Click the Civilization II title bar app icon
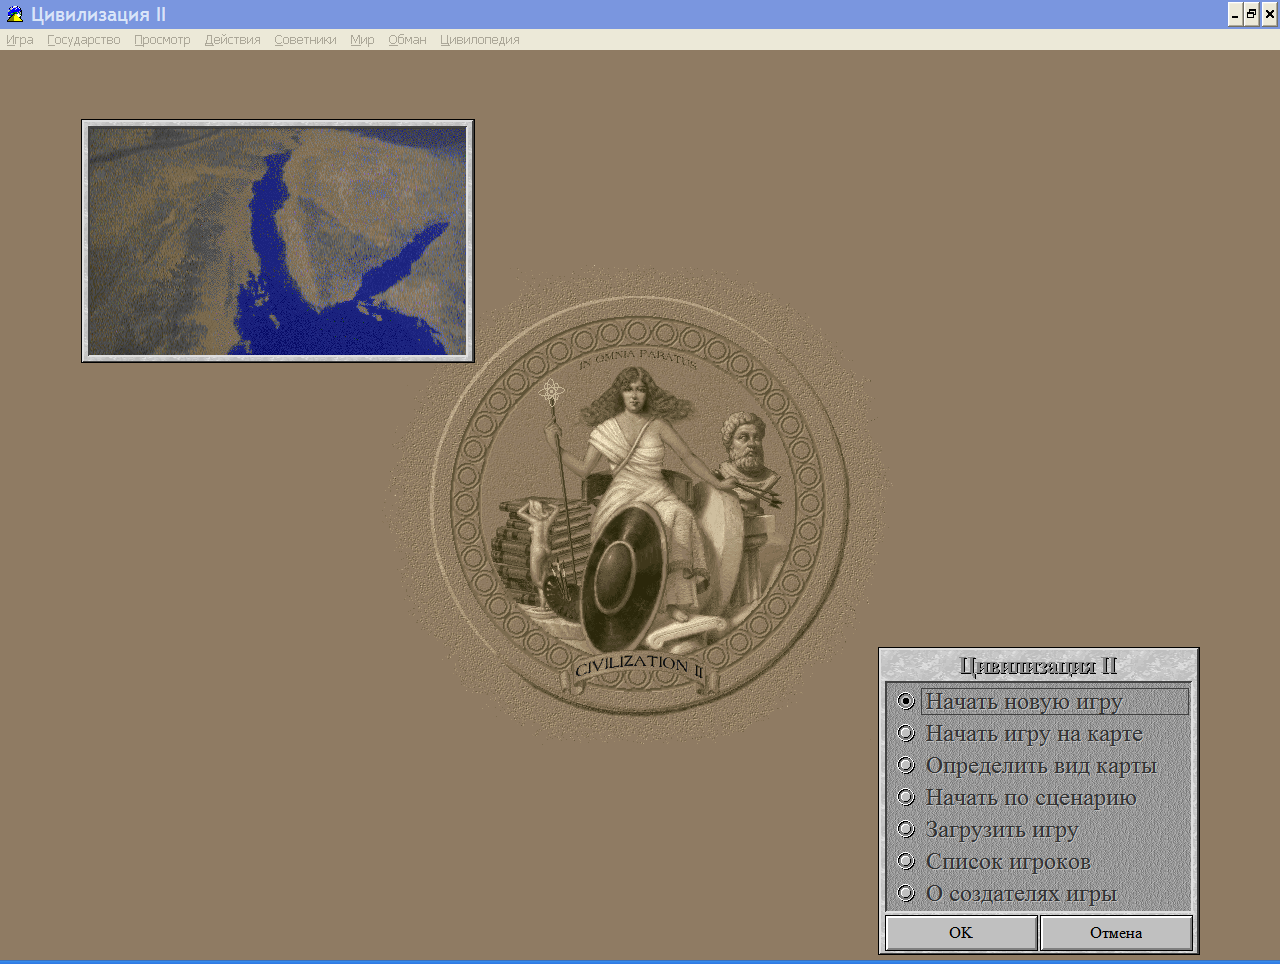Image resolution: width=1280 pixels, height=964 pixels. [14, 14]
